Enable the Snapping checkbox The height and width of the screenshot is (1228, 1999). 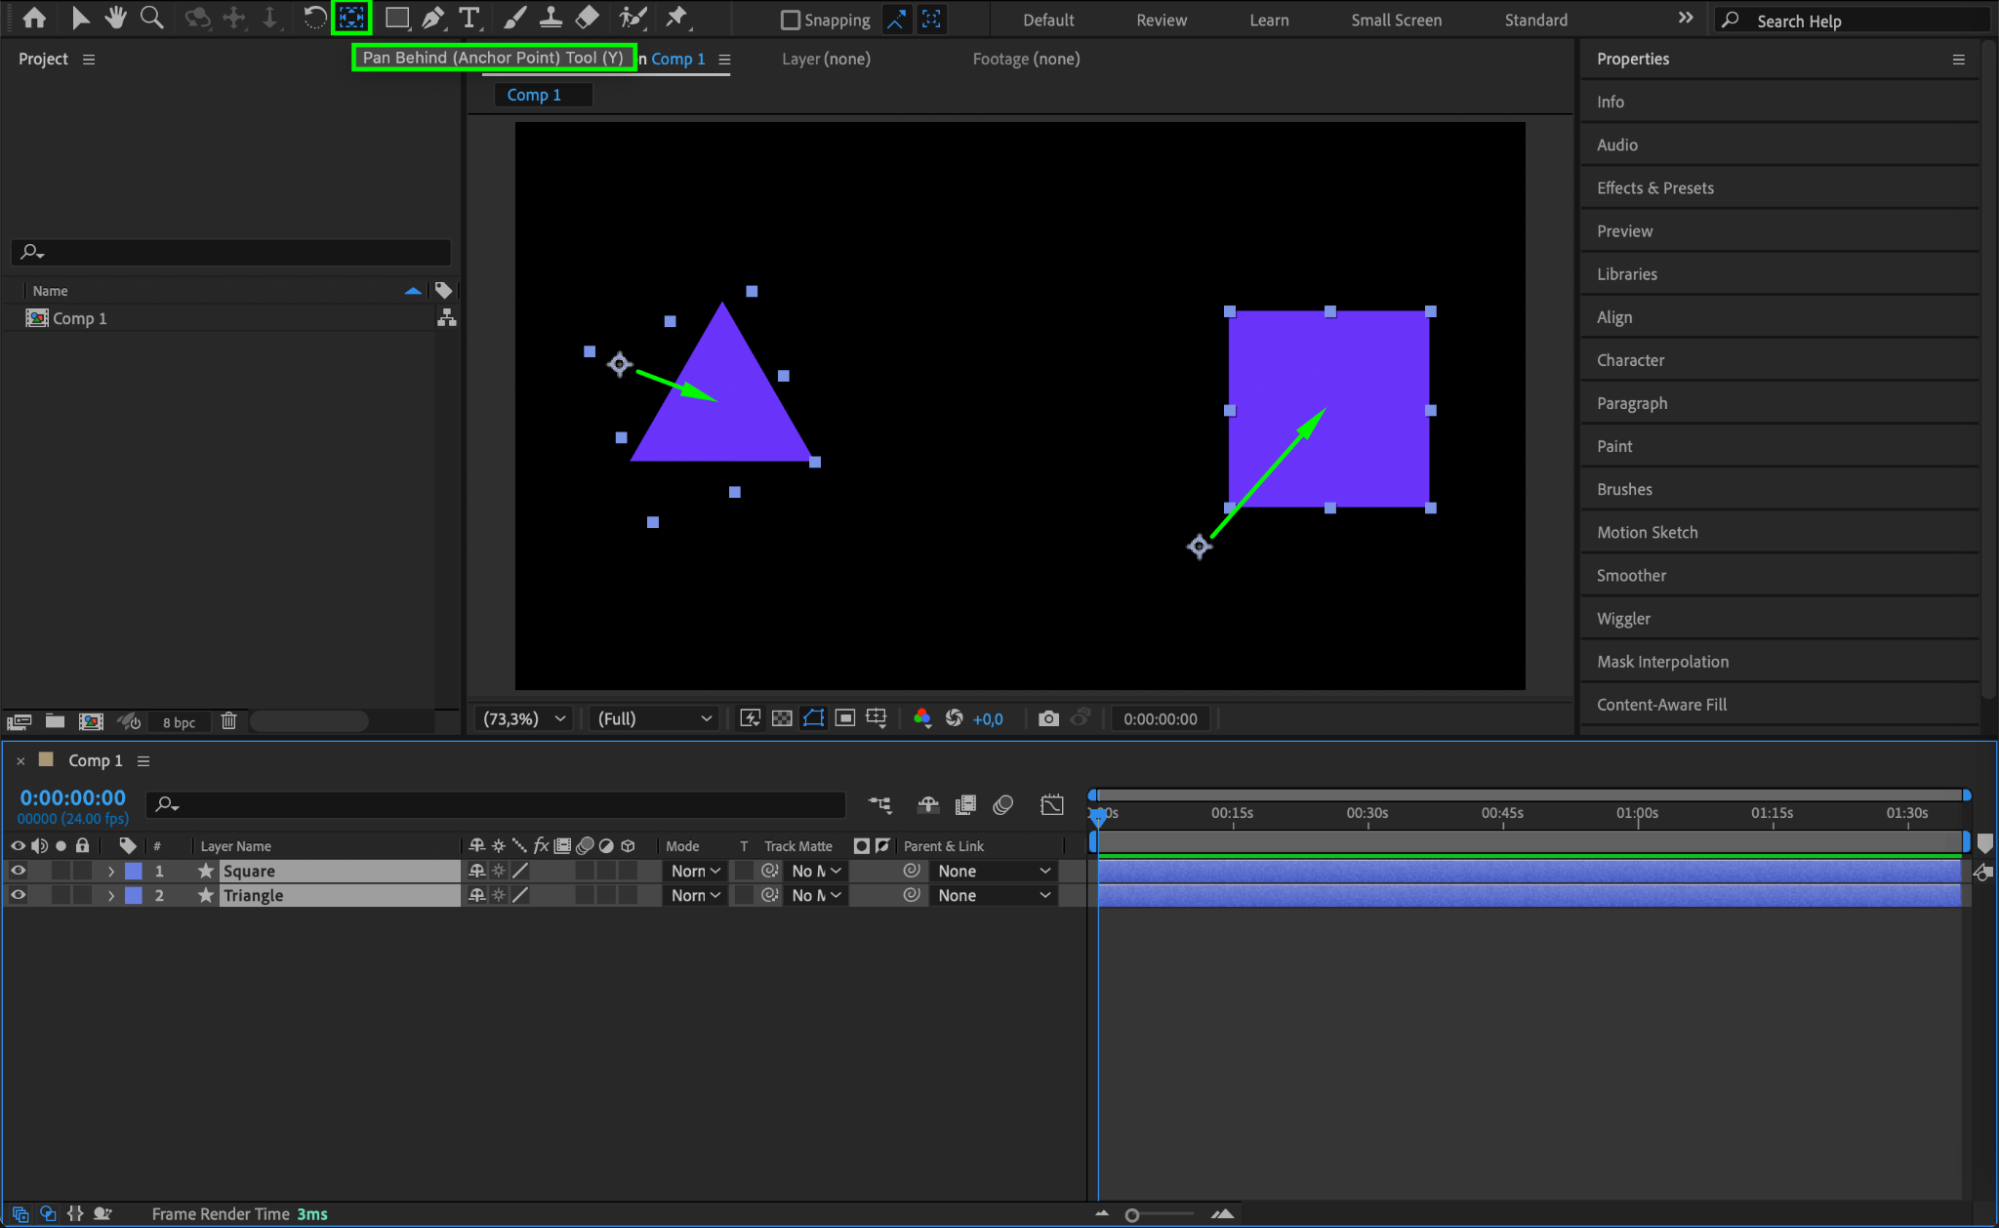point(790,20)
